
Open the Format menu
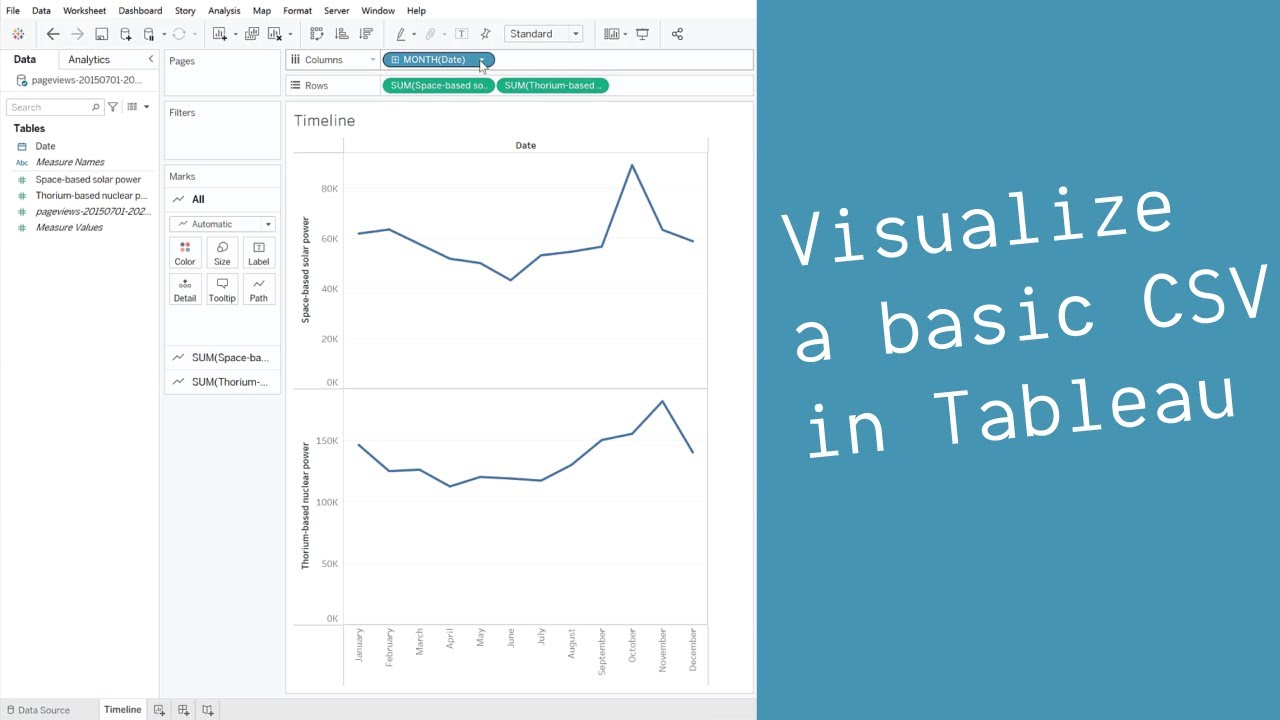tap(297, 11)
